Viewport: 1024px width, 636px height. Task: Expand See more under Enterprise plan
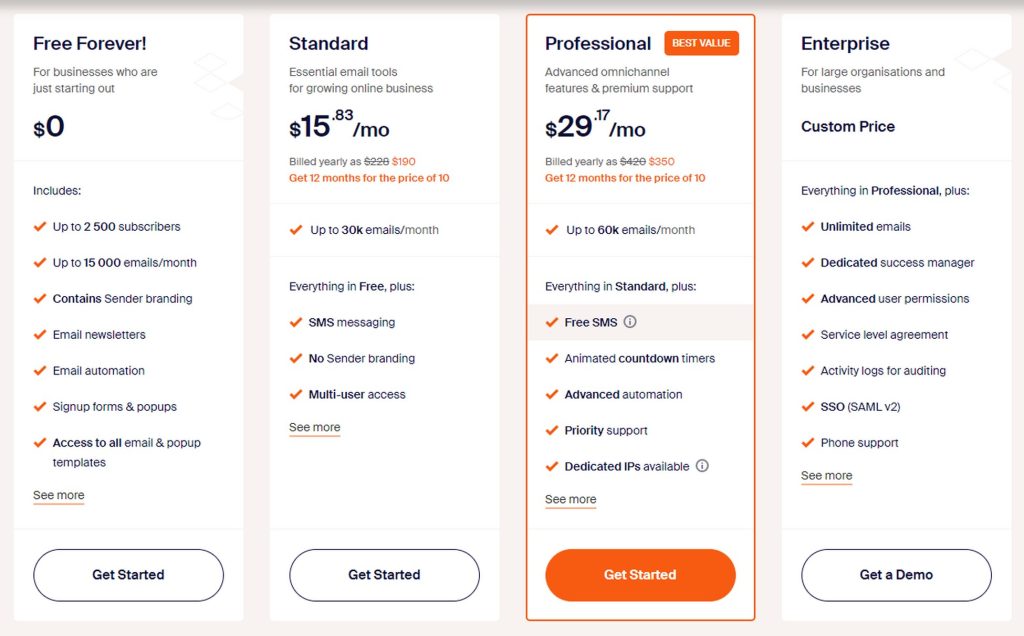(x=827, y=476)
